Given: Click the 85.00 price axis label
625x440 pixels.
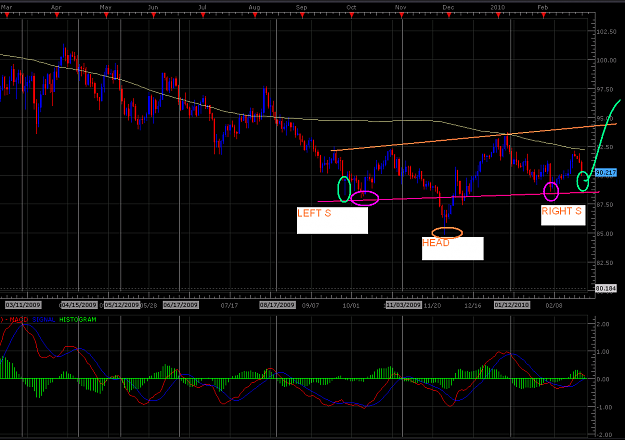Looking at the screenshot, I should (x=606, y=234).
